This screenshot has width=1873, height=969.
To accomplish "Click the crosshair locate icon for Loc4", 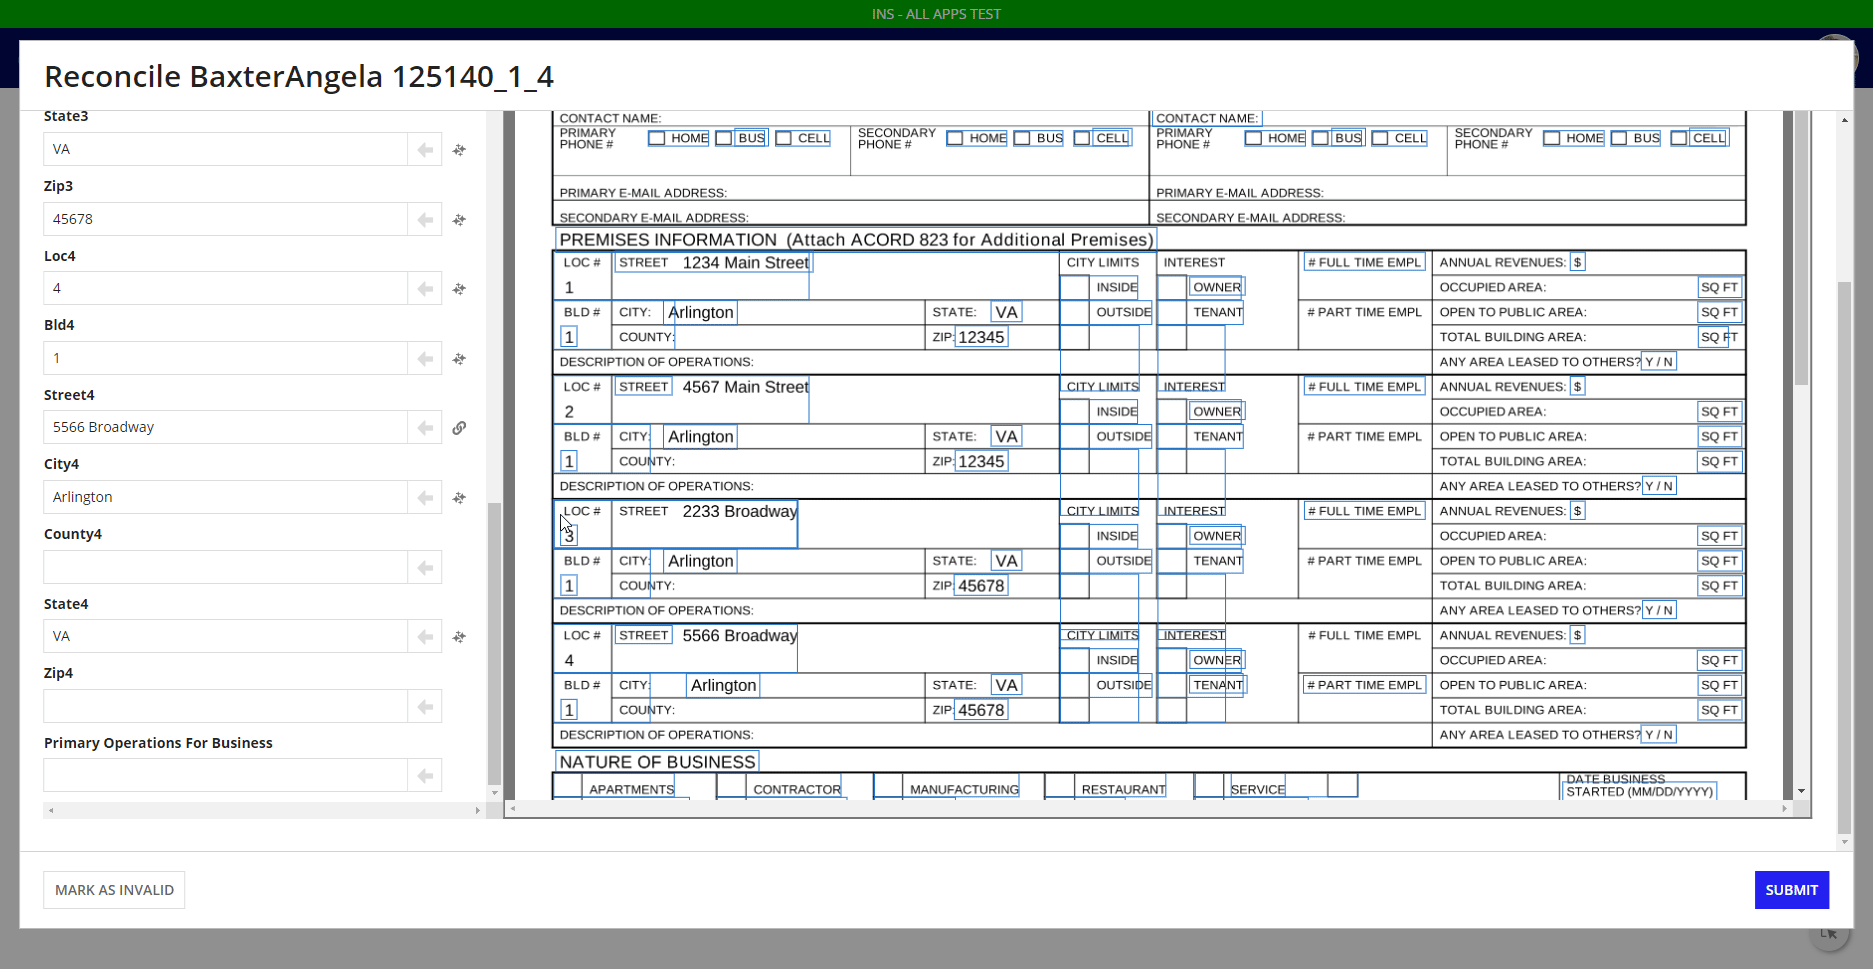I will click(x=459, y=289).
